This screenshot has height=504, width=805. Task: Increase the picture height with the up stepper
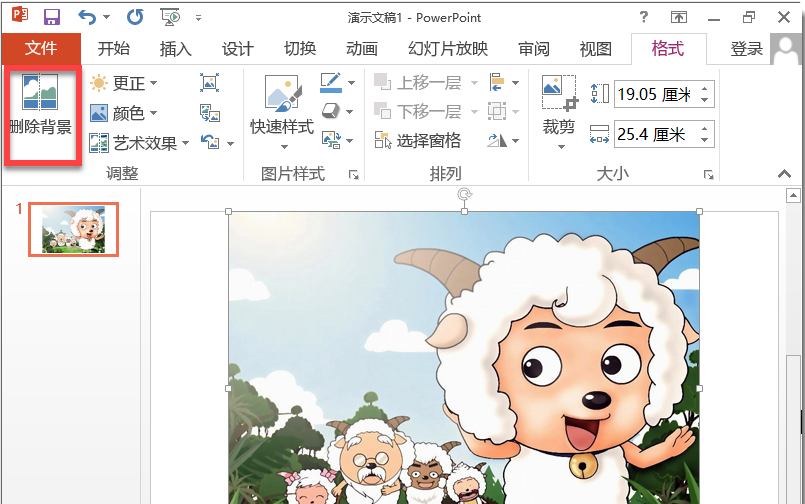[705, 88]
